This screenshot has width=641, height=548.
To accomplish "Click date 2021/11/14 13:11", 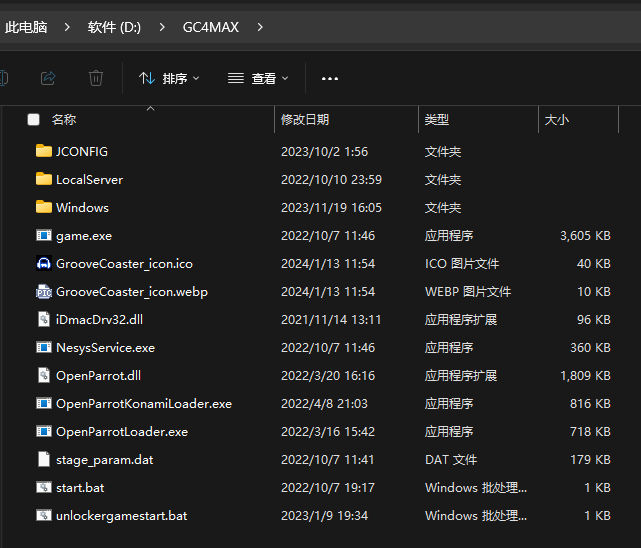I will (x=331, y=320).
